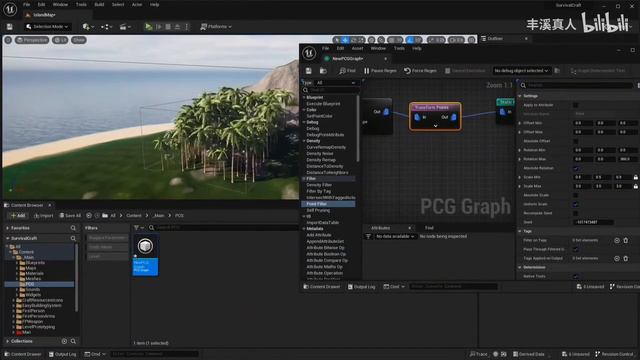640x360 pixels.
Task: Toggle Absolute Offset checkbox
Action: [576, 141]
